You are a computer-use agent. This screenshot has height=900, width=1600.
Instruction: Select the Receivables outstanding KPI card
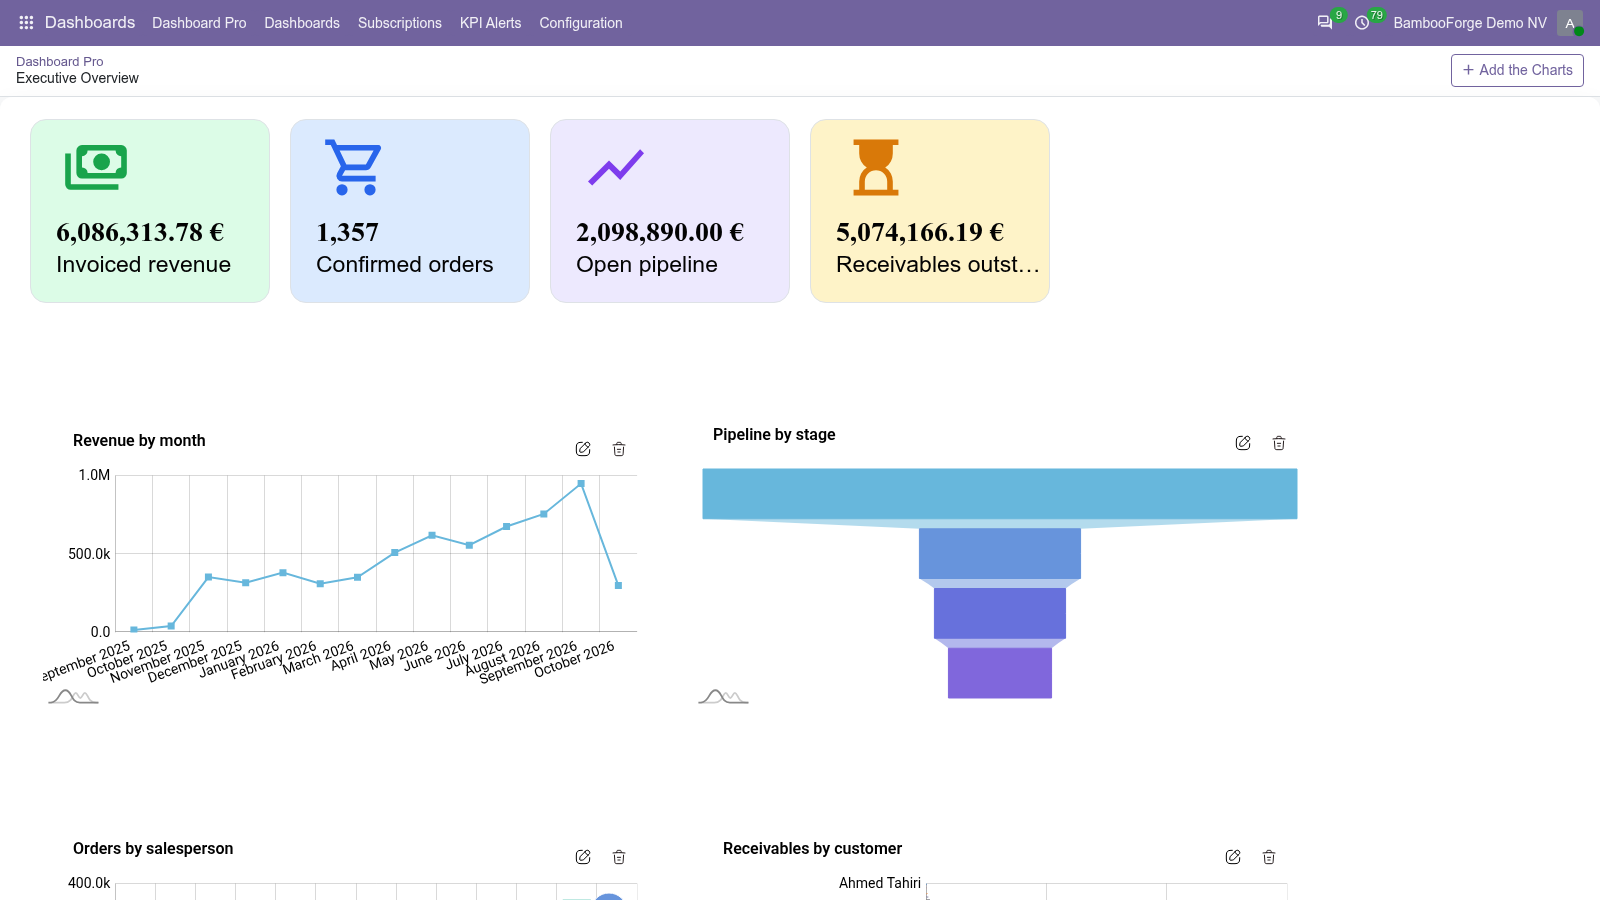[x=930, y=211]
